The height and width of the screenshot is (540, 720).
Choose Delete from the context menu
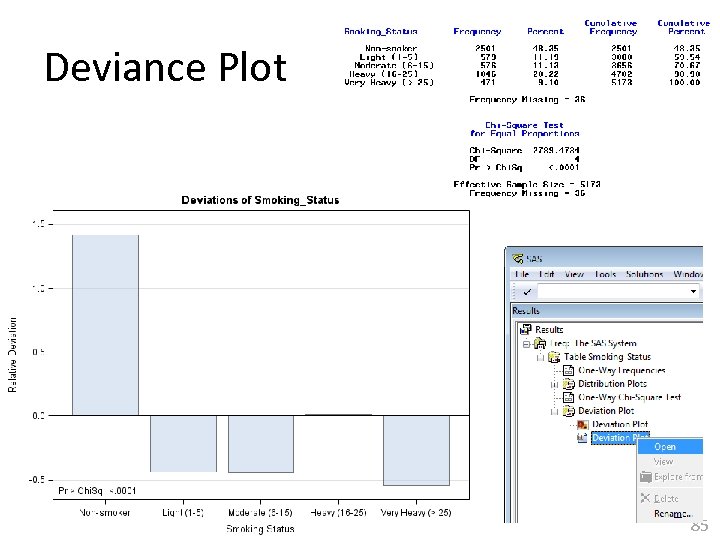(671, 498)
